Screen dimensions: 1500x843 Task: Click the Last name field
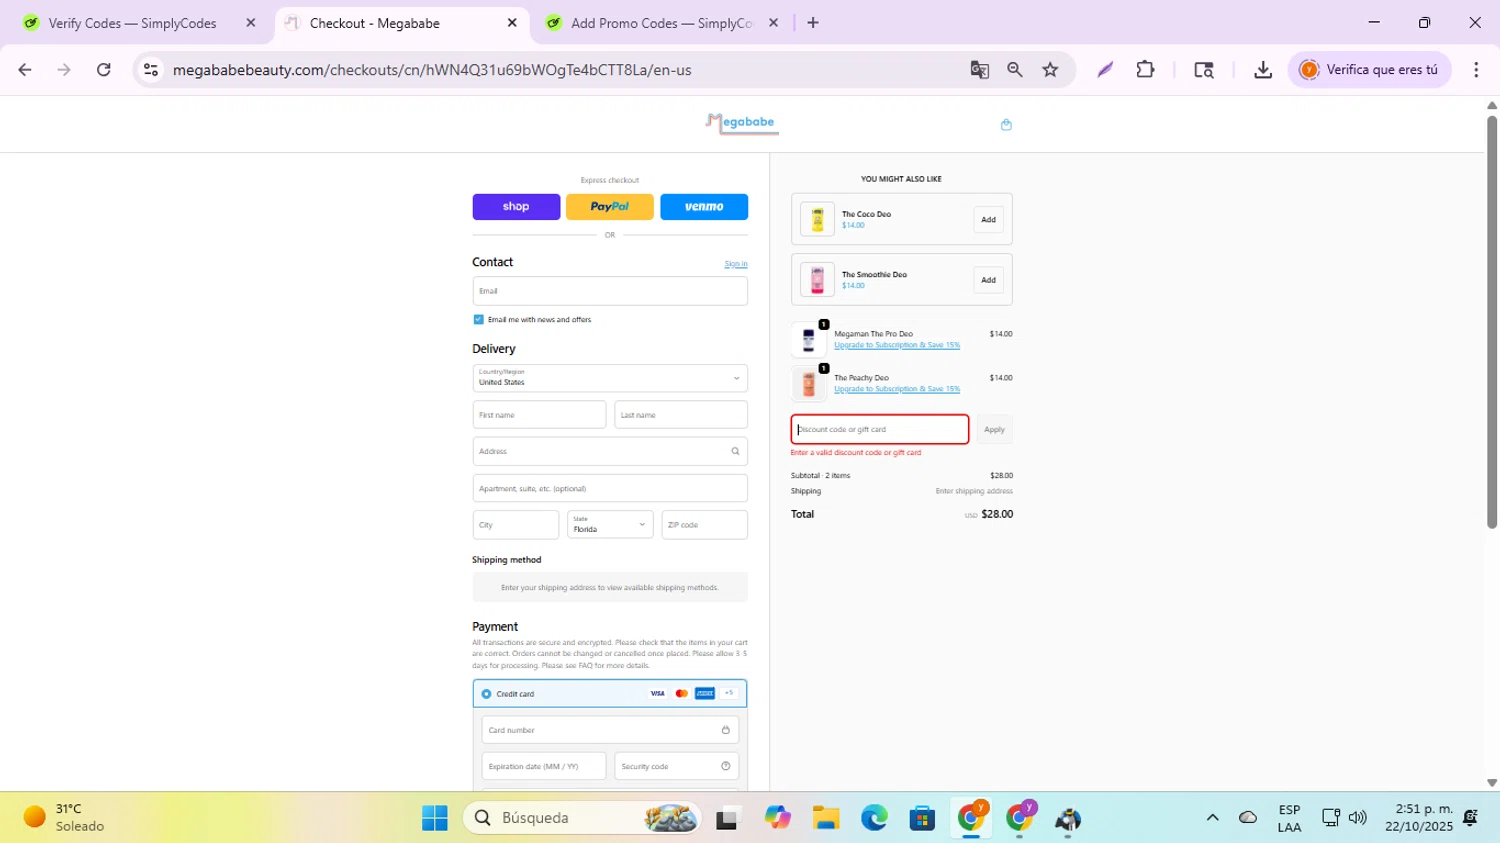(x=681, y=415)
